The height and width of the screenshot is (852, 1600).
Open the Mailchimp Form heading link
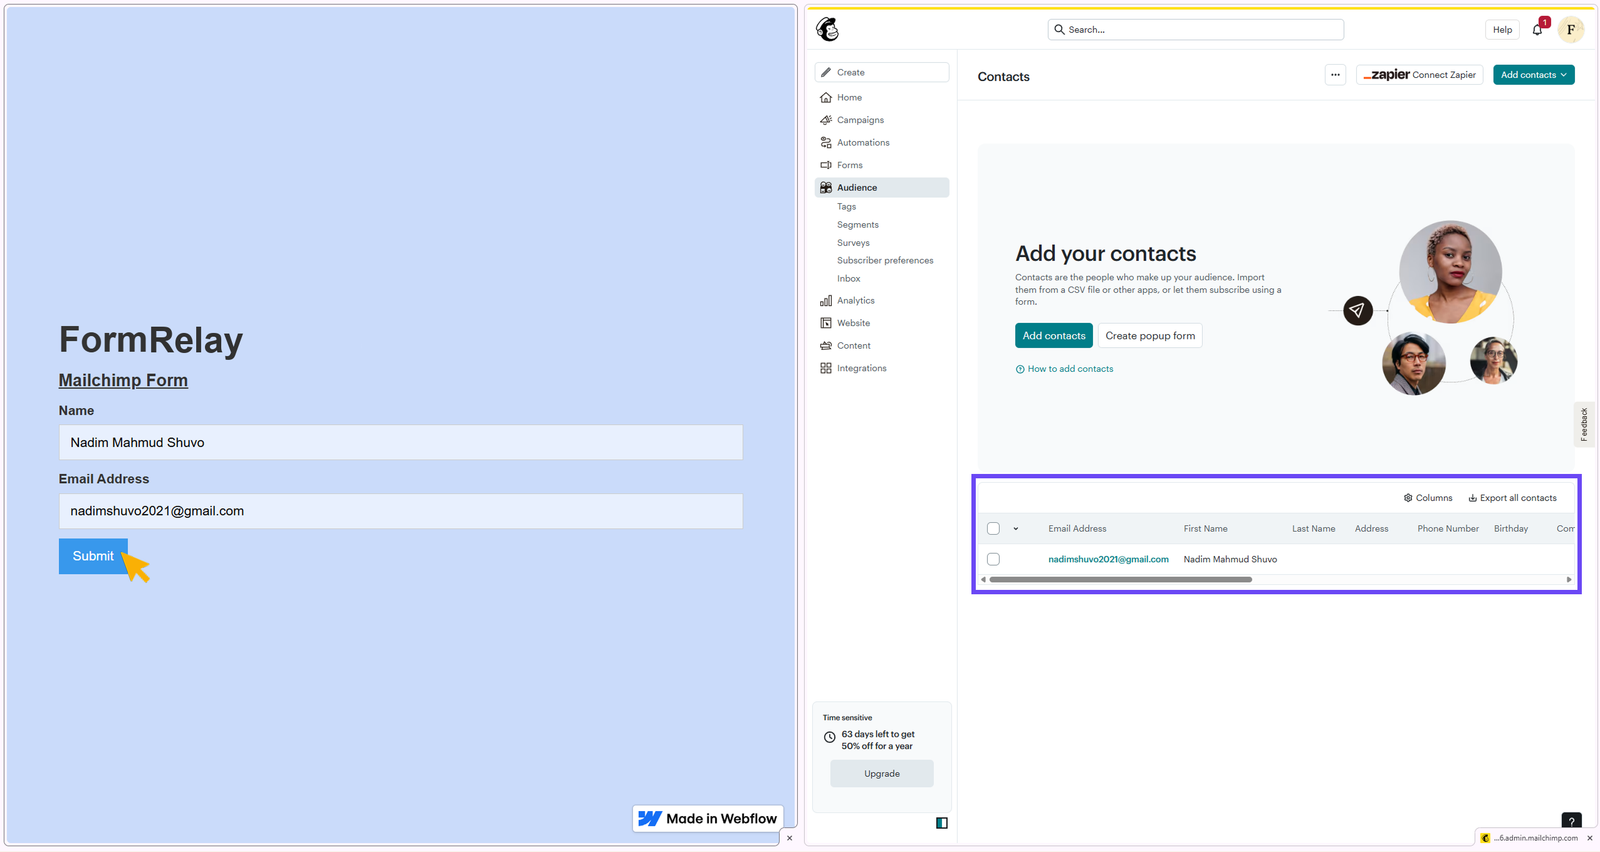(x=123, y=380)
